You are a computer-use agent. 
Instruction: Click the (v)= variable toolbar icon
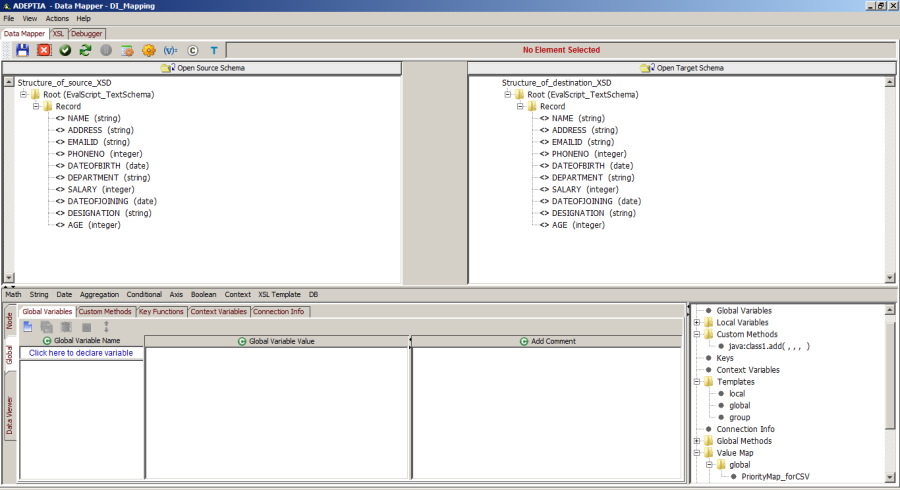pyautogui.click(x=170, y=50)
